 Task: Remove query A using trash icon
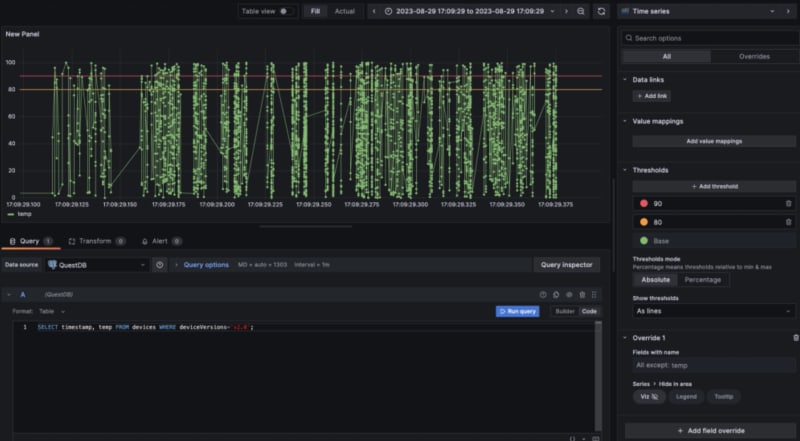coord(582,295)
